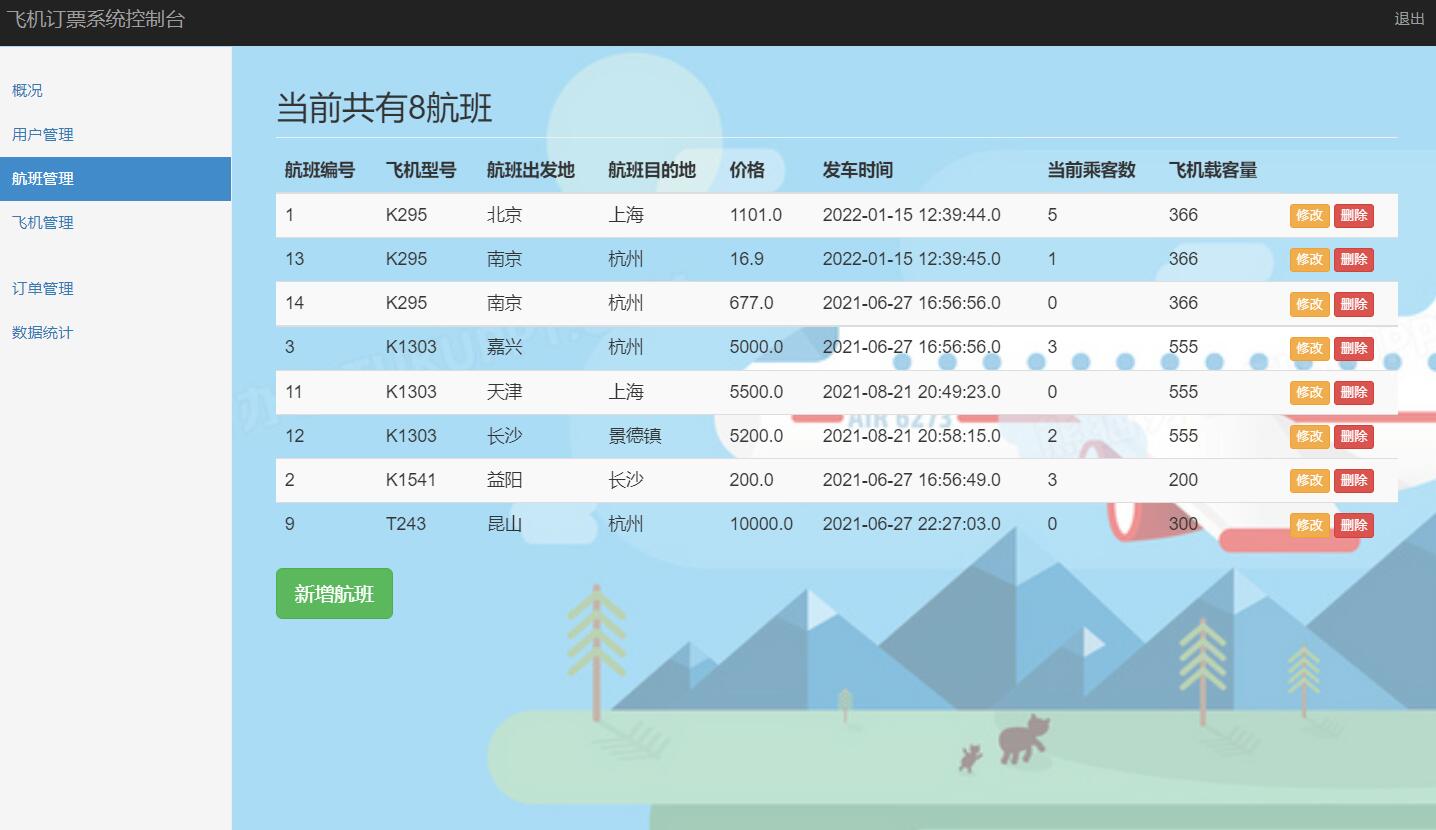Image resolution: width=1436 pixels, height=830 pixels.
Task: Open 数据统计 from the sidebar
Action: 41,332
